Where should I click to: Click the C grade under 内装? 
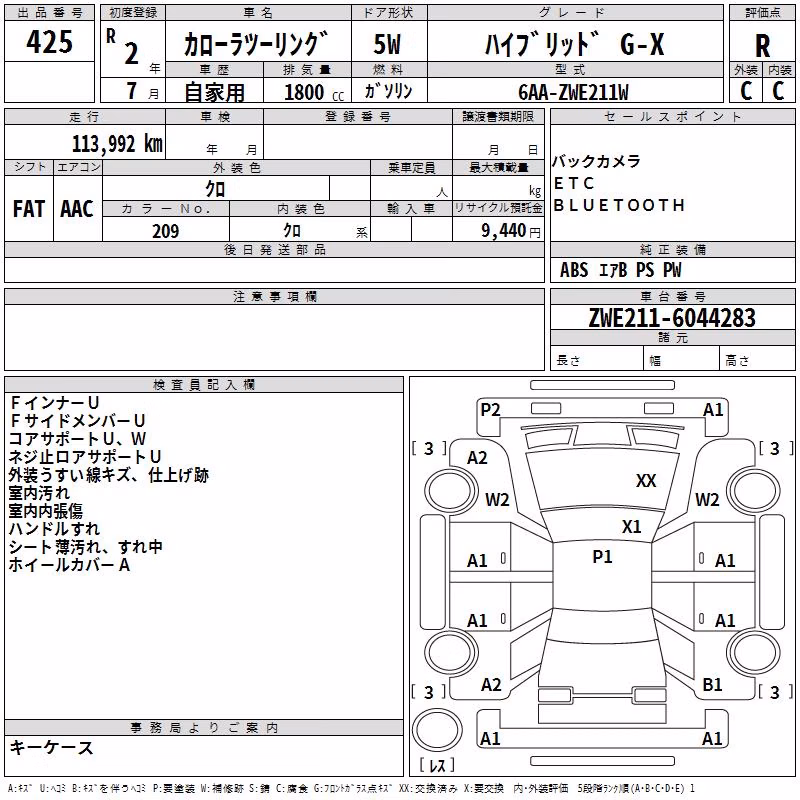click(x=778, y=90)
